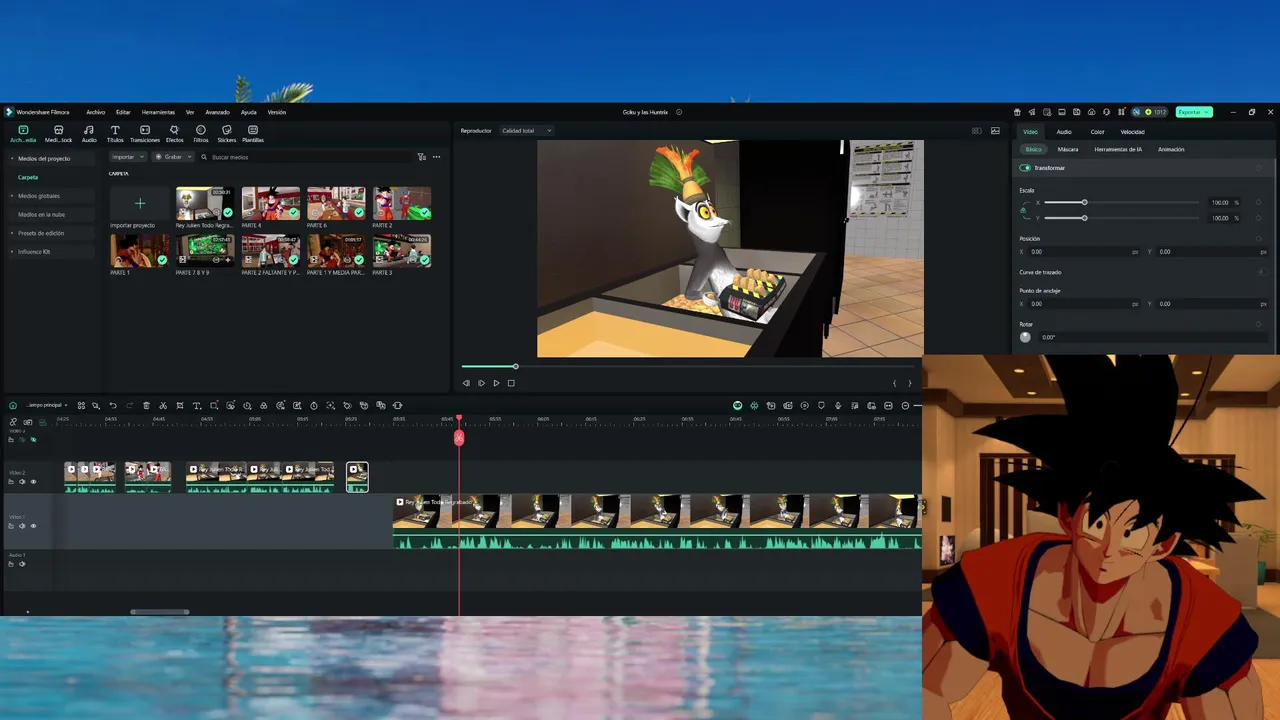Screen dimensions: 1280x720
Task: Open the Stickers library icon
Action: pyautogui.click(x=227, y=133)
